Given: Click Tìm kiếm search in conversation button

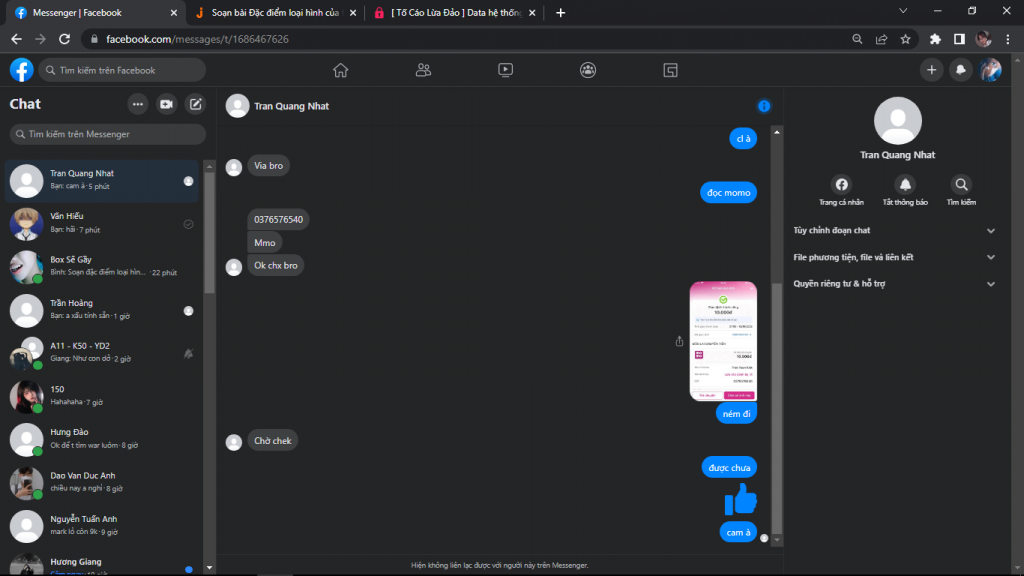Looking at the screenshot, I should pyautogui.click(x=961, y=185).
